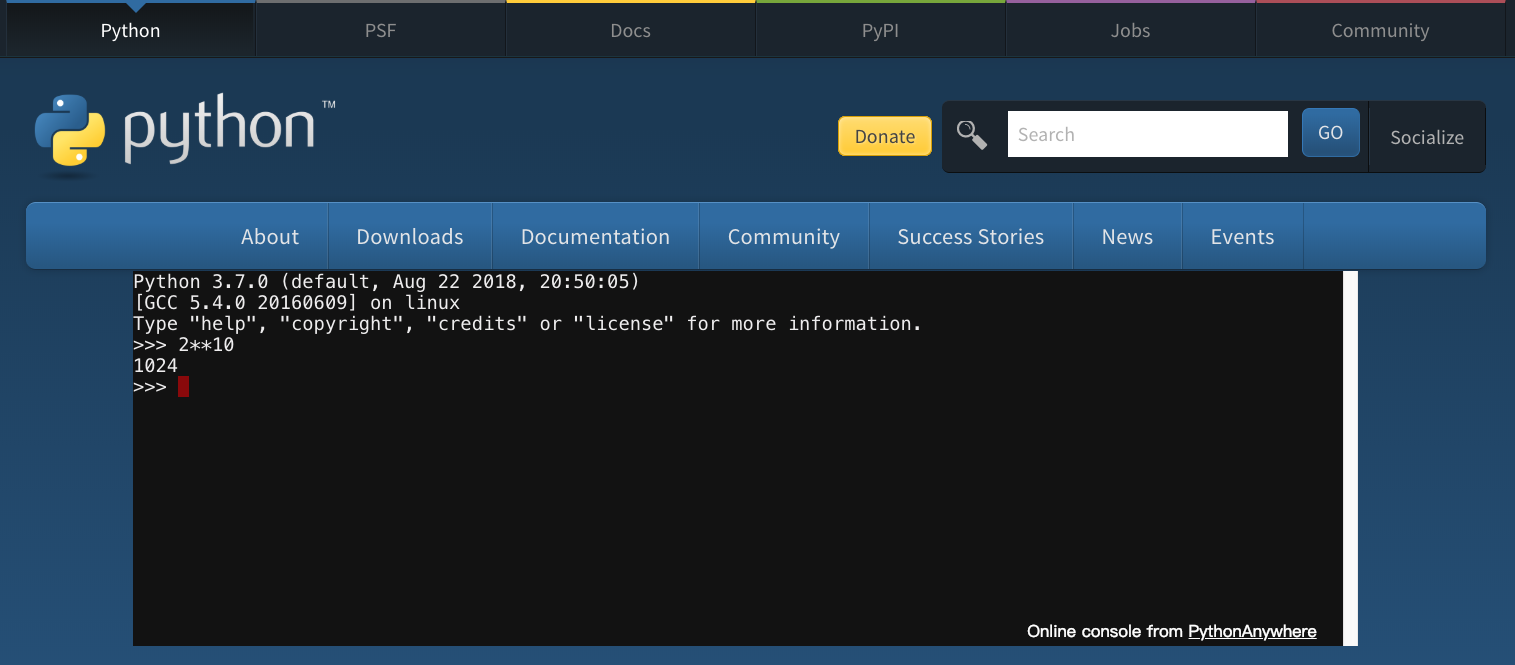Click the yellow Donate button
Viewport: 1515px width, 665px height.
(885, 136)
